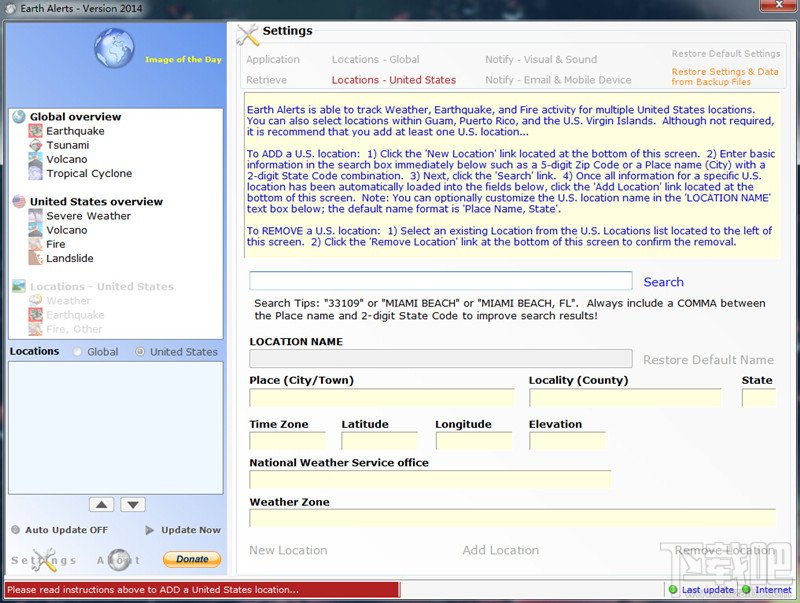Click the Global overview globe icon
This screenshot has width=800, height=603.
[x=19, y=117]
